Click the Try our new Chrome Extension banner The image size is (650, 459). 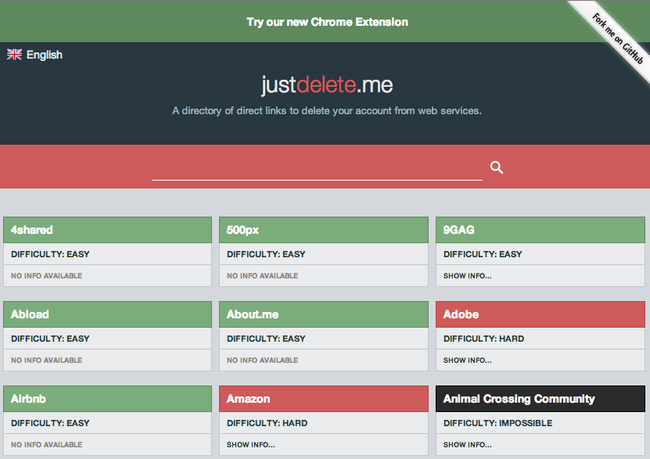tap(327, 21)
